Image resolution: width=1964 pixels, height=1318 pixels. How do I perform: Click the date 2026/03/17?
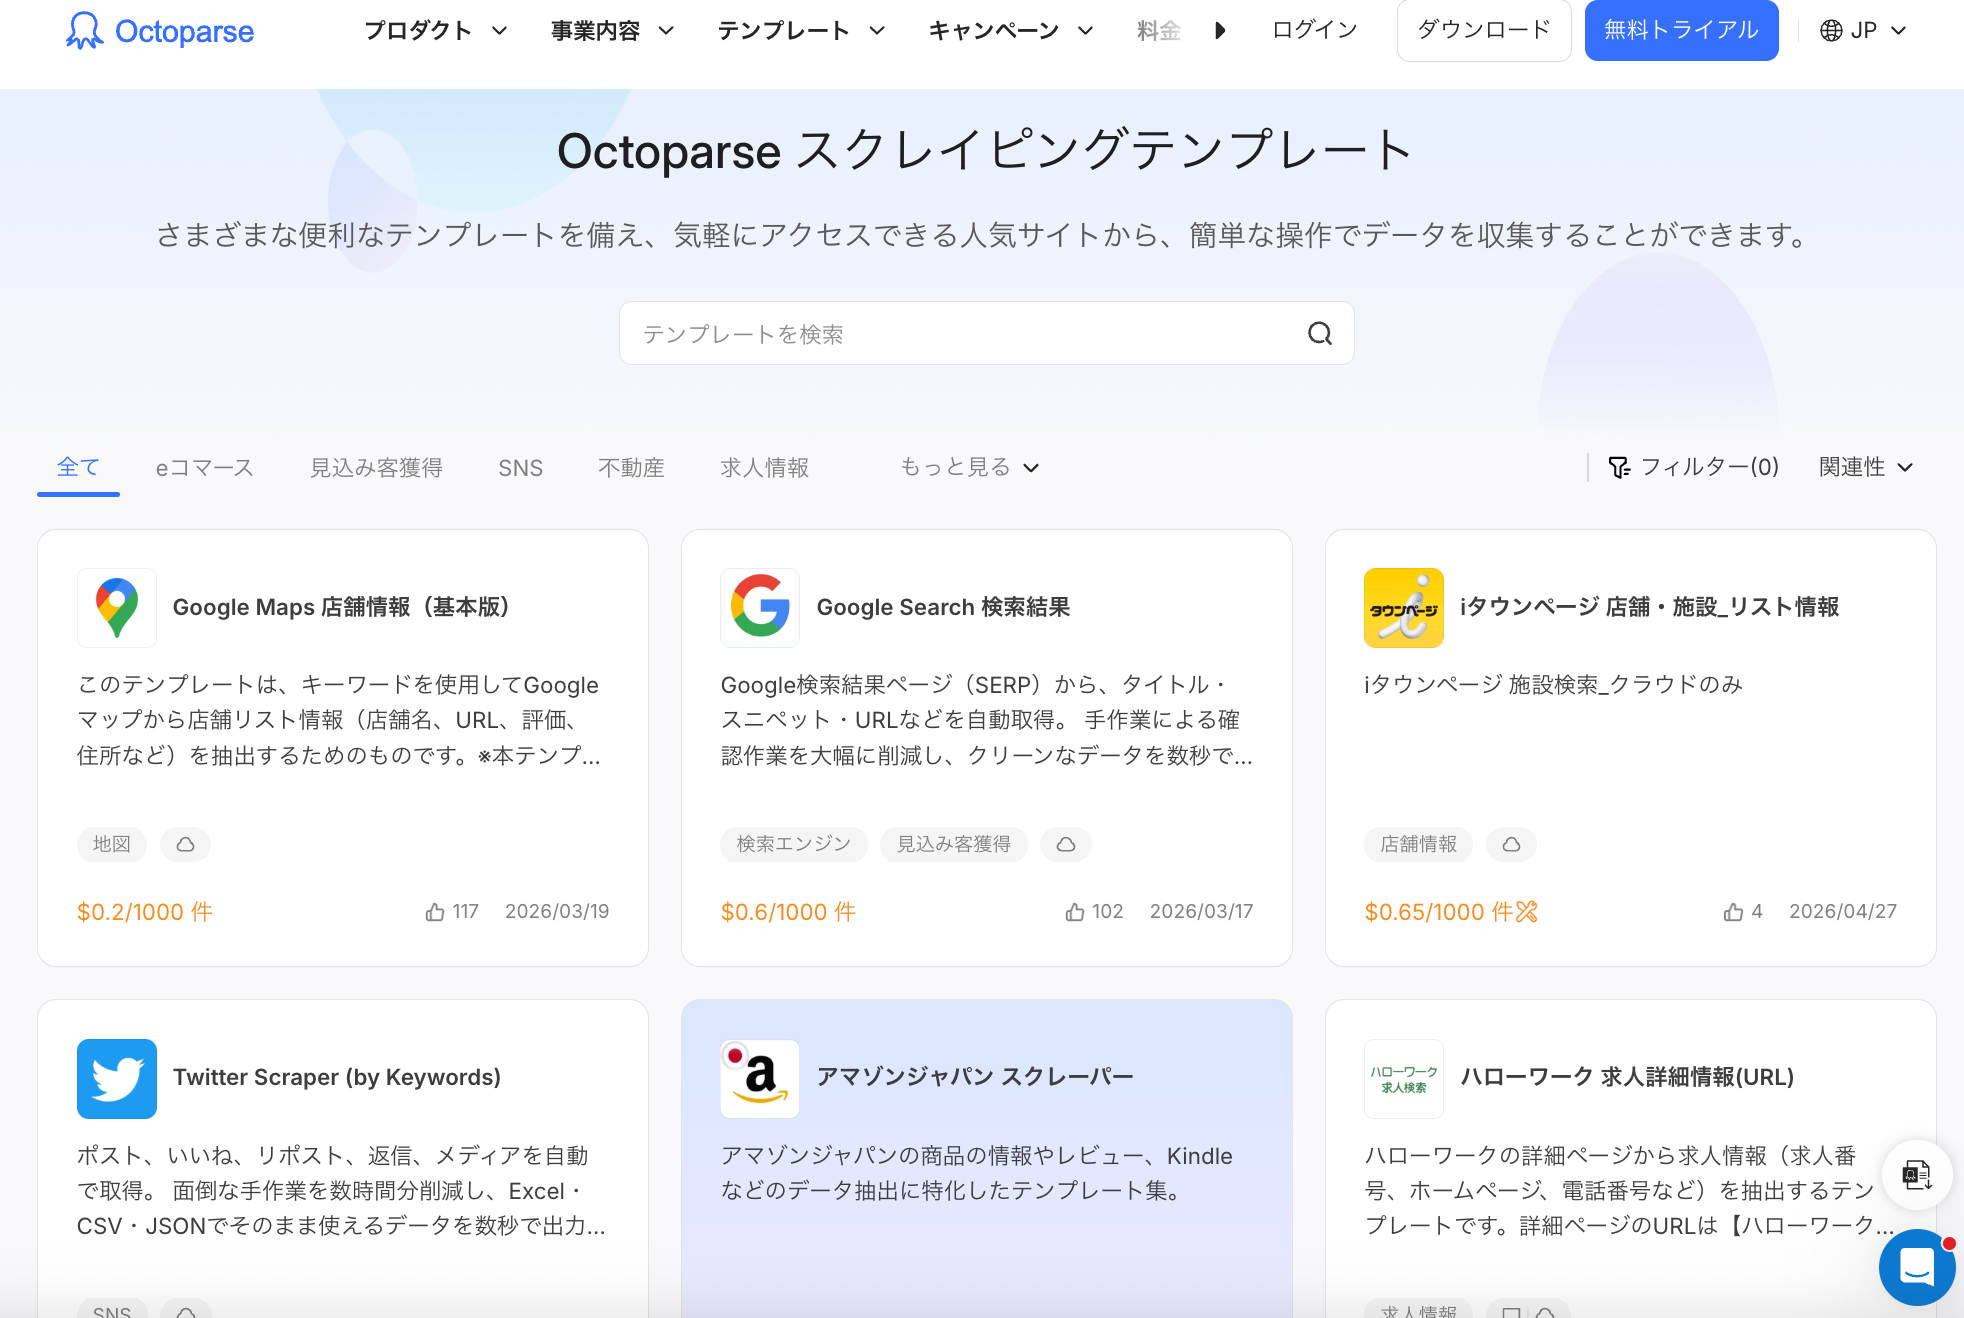pyautogui.click(x=1201, y=912)
